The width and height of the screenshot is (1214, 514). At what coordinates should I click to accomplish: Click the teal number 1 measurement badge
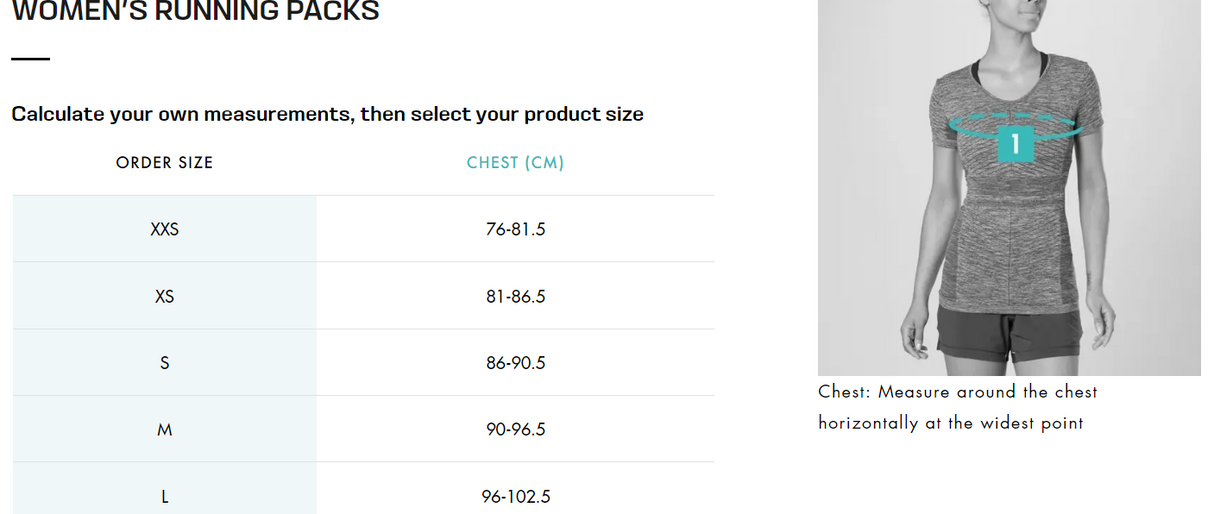pyautogui.click(x=1014, y=144)
